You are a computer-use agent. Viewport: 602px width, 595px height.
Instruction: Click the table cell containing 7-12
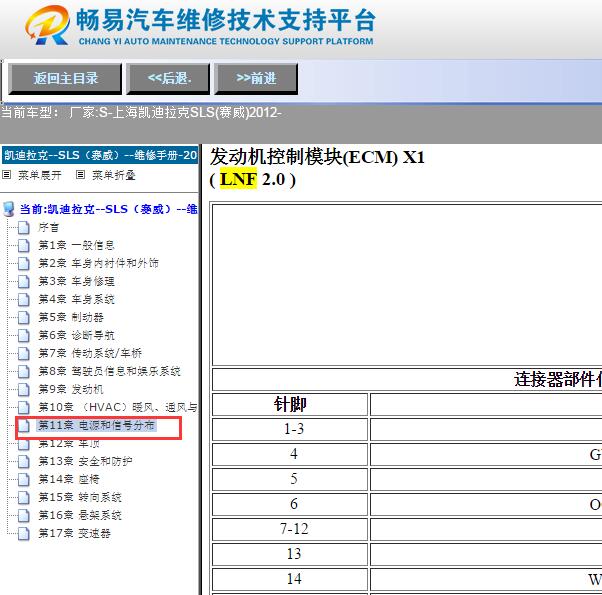tap(290, 529)
